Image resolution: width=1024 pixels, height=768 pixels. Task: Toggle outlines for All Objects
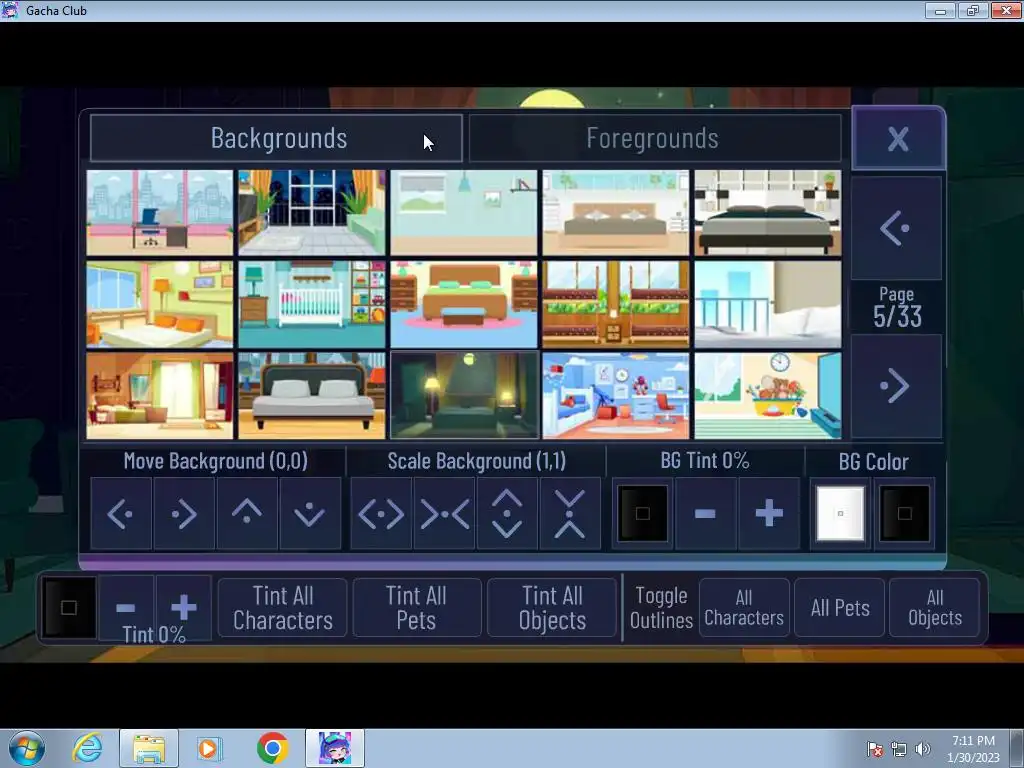pos(935,608)
